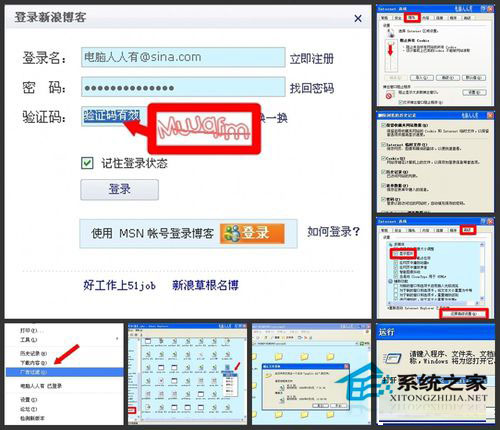This screenshot has width=500, height=430.
Task: Click the 登录名 username input field
Action: (183, 57)
